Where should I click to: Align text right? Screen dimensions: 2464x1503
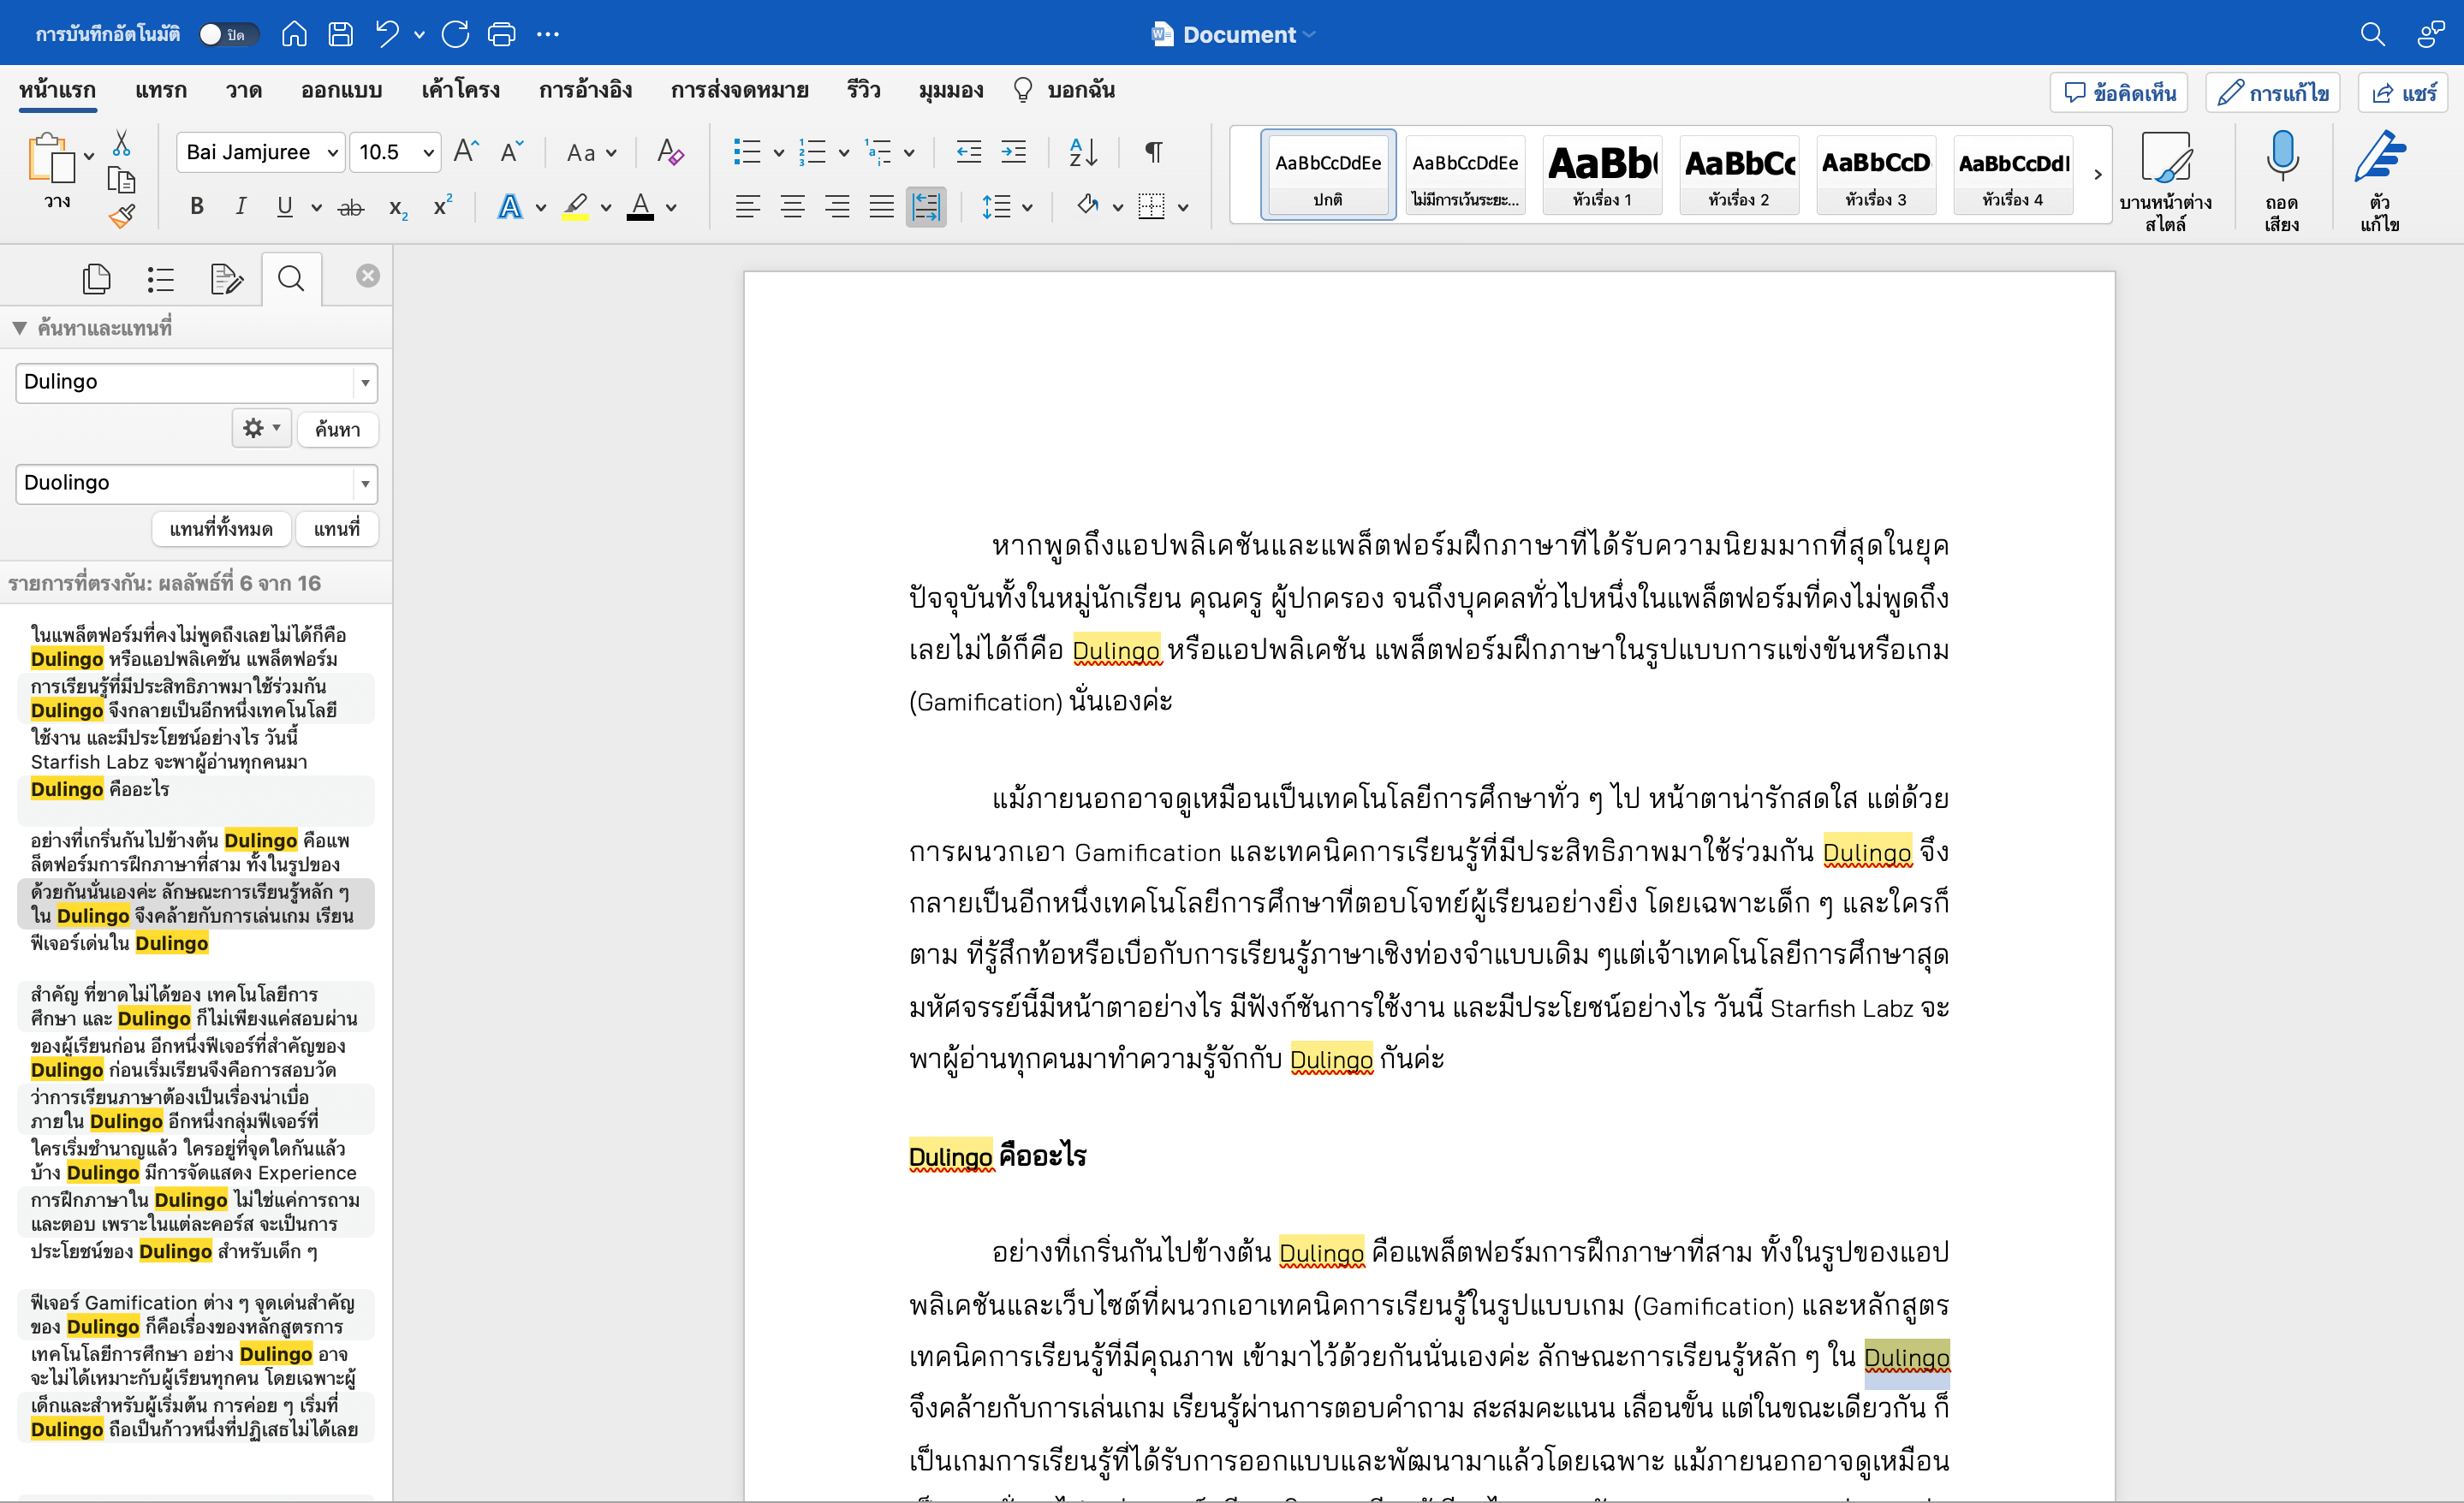click(x=837, y=207)
